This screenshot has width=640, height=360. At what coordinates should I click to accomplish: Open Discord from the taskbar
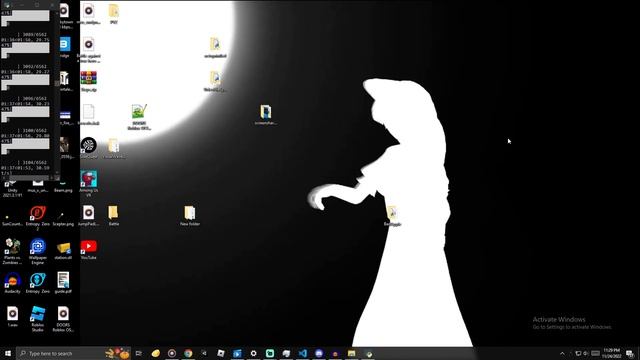319,353
